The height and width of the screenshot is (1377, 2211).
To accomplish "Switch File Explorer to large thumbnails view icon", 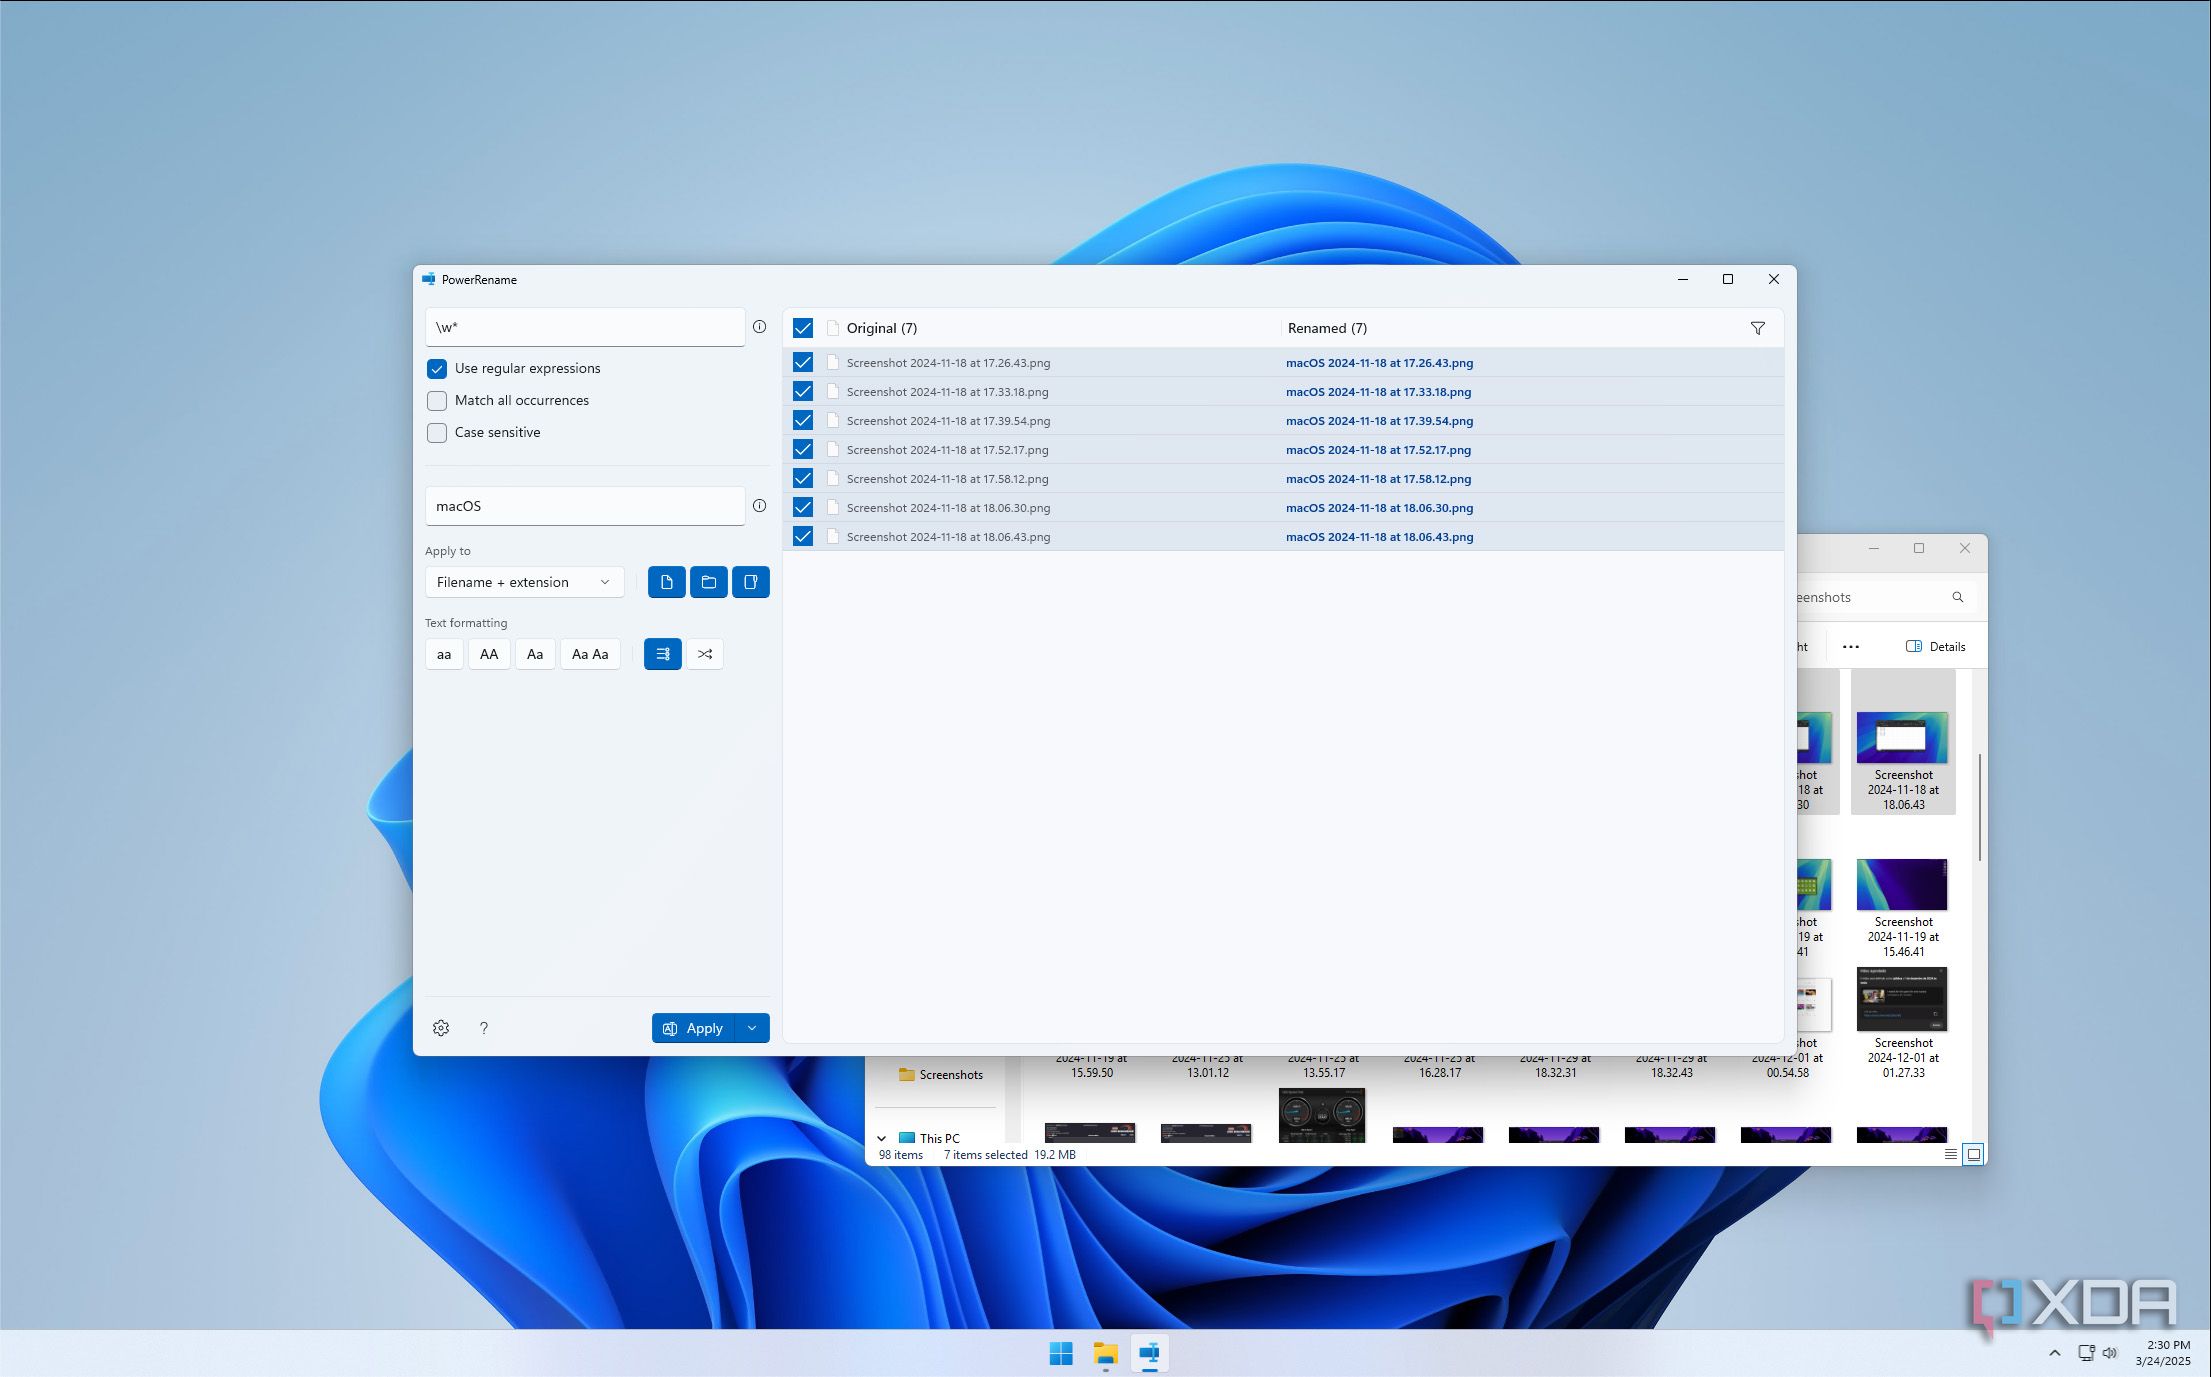I will click(x=1973, y=1154).
